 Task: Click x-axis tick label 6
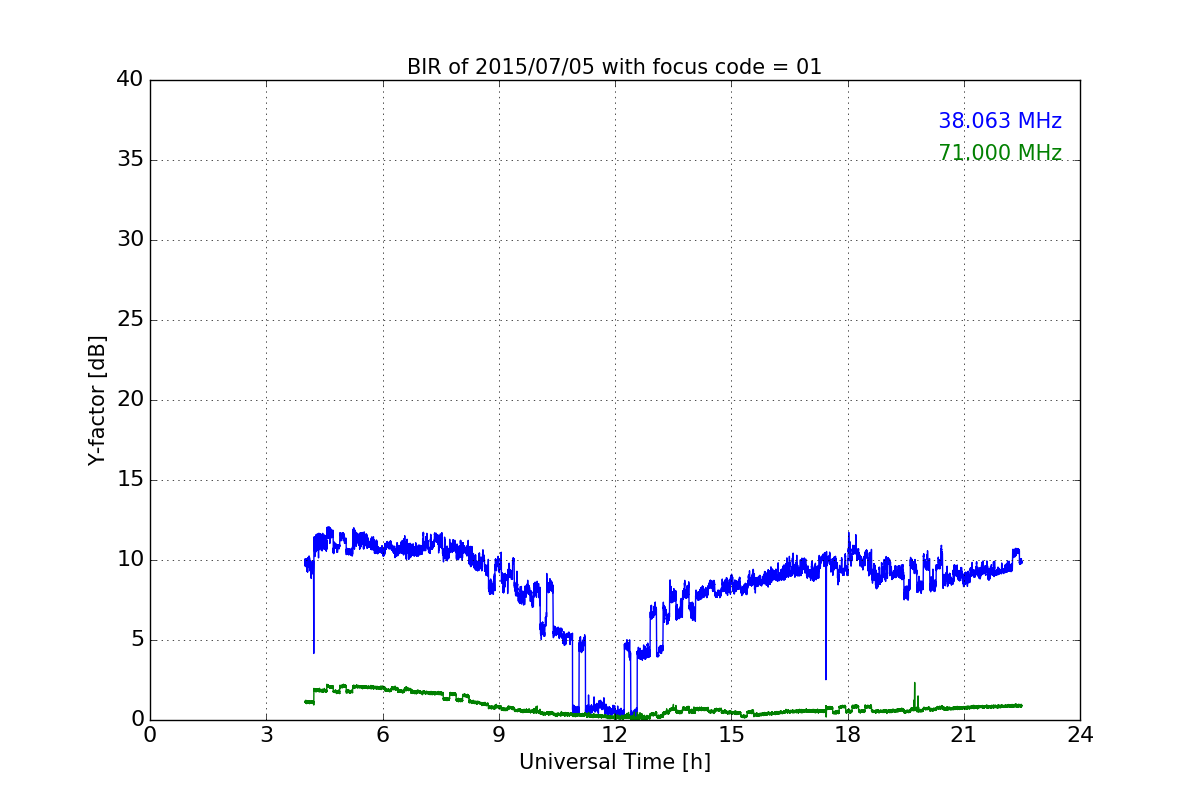tap(382, 735)
